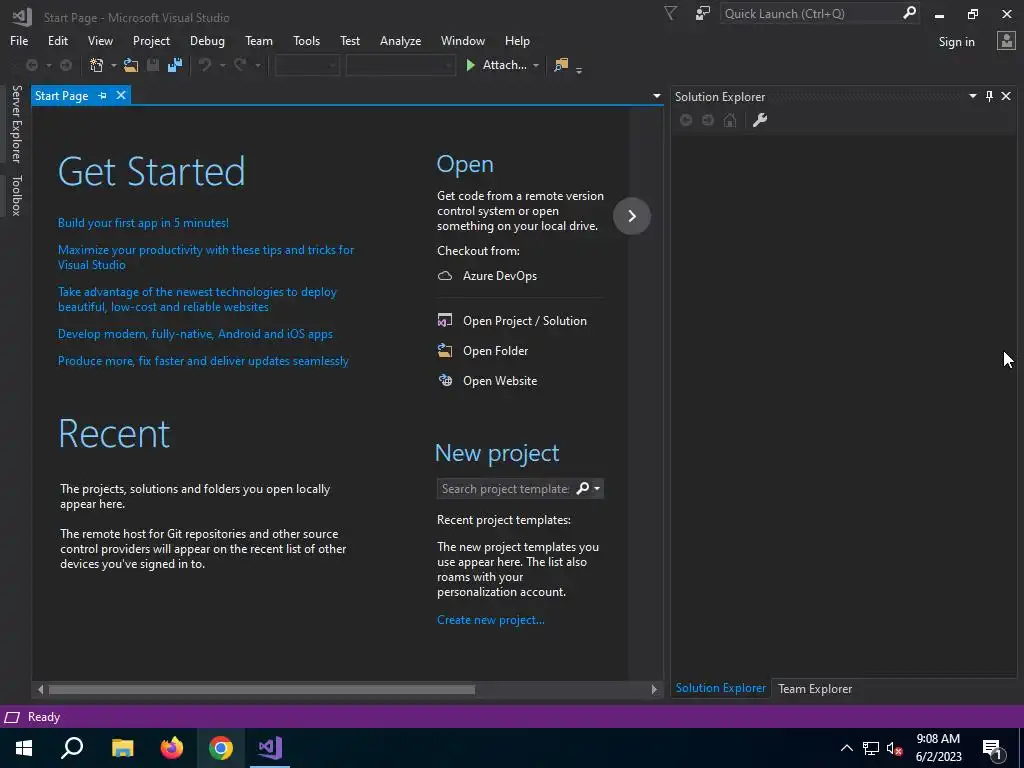
Task: Click the Find in Files toolbar icon
Action: click(561, 65)
